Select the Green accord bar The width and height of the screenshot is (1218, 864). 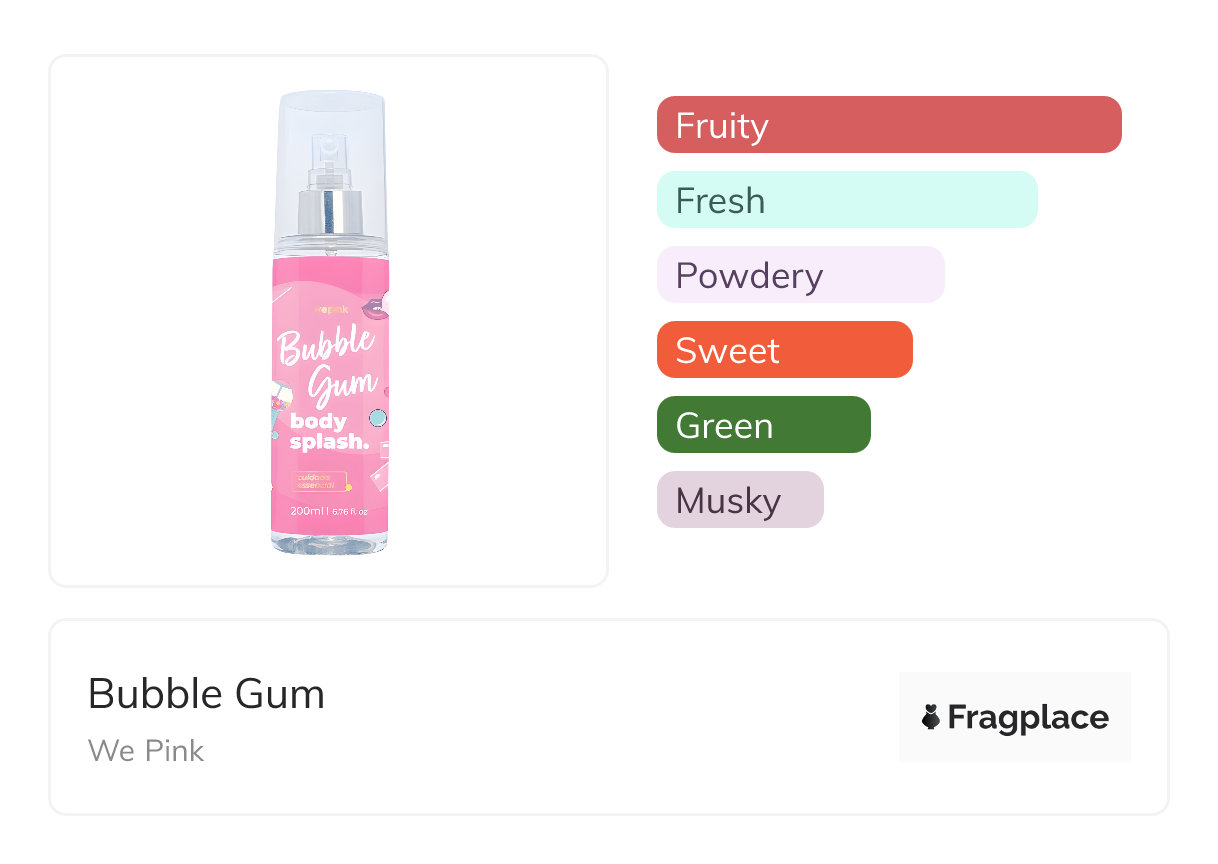click(763, 425)
